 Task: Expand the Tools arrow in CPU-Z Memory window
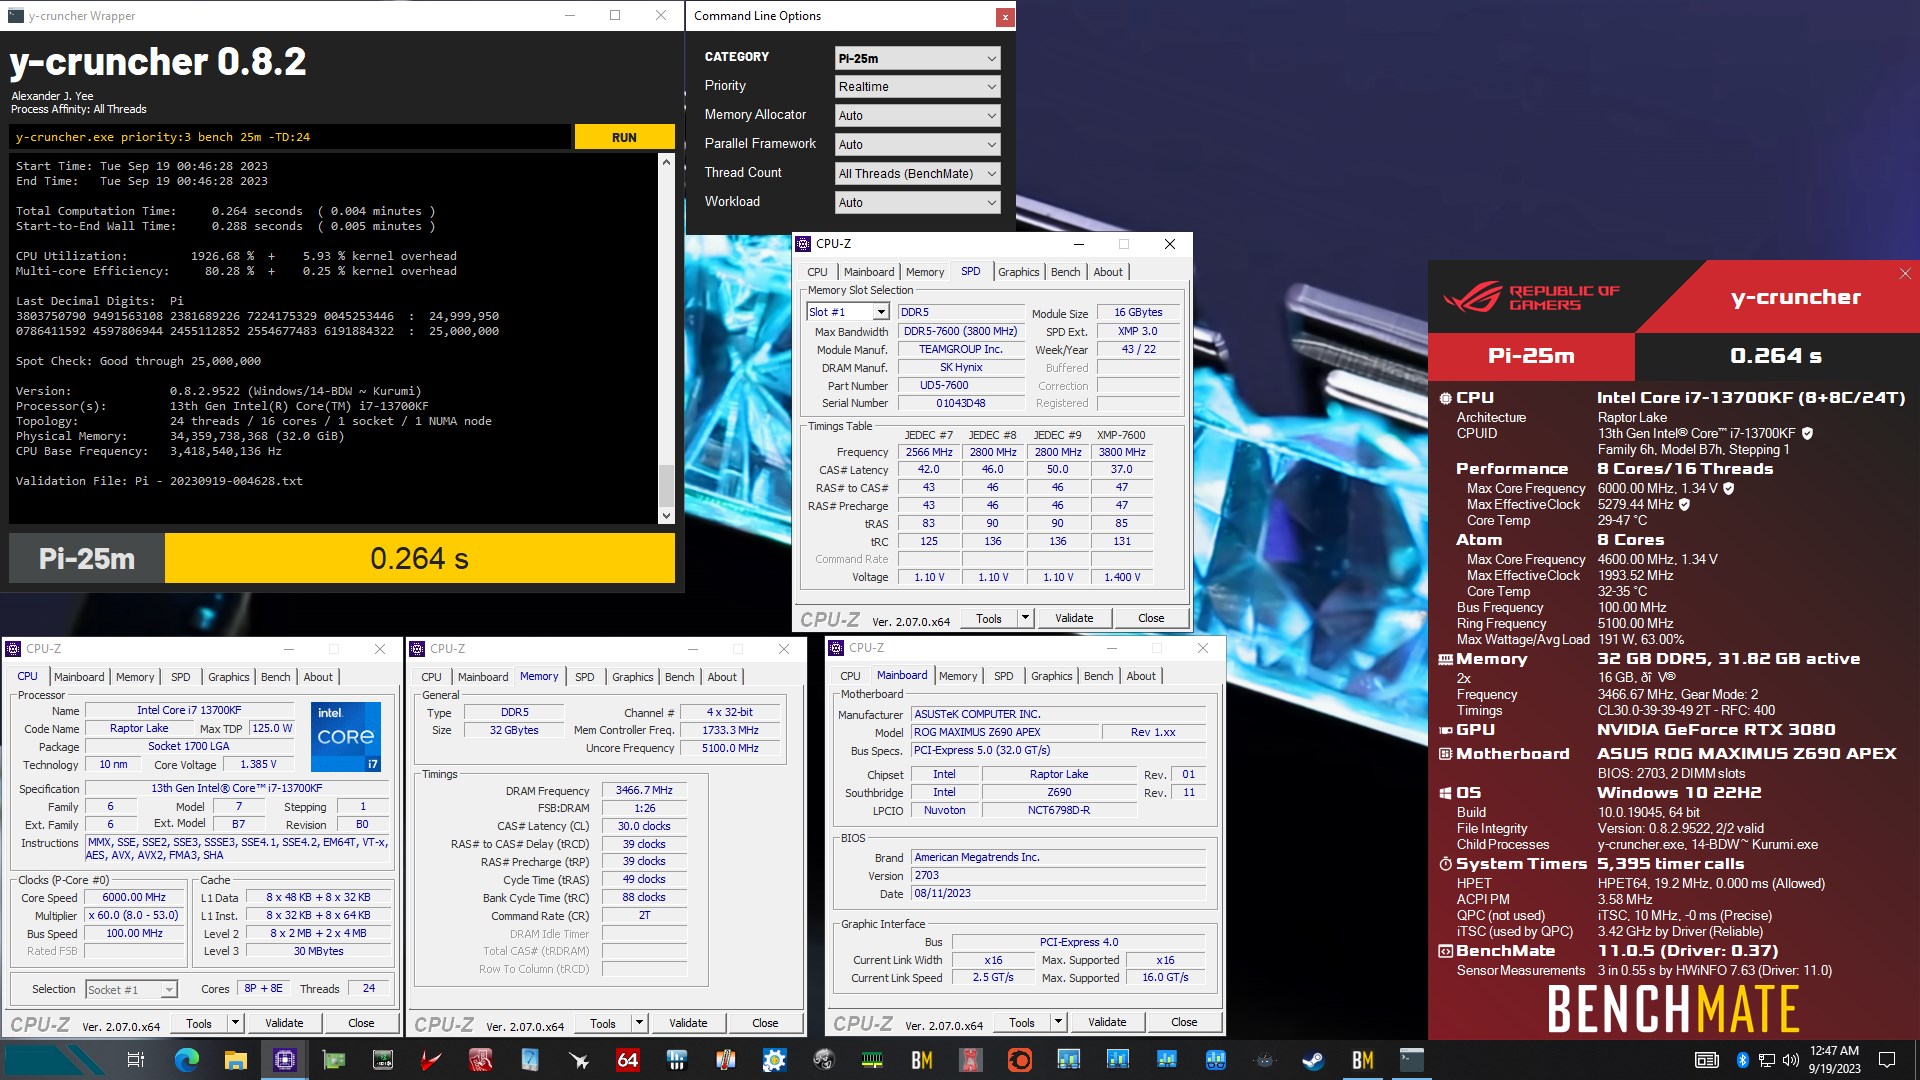coord(639,1023)
